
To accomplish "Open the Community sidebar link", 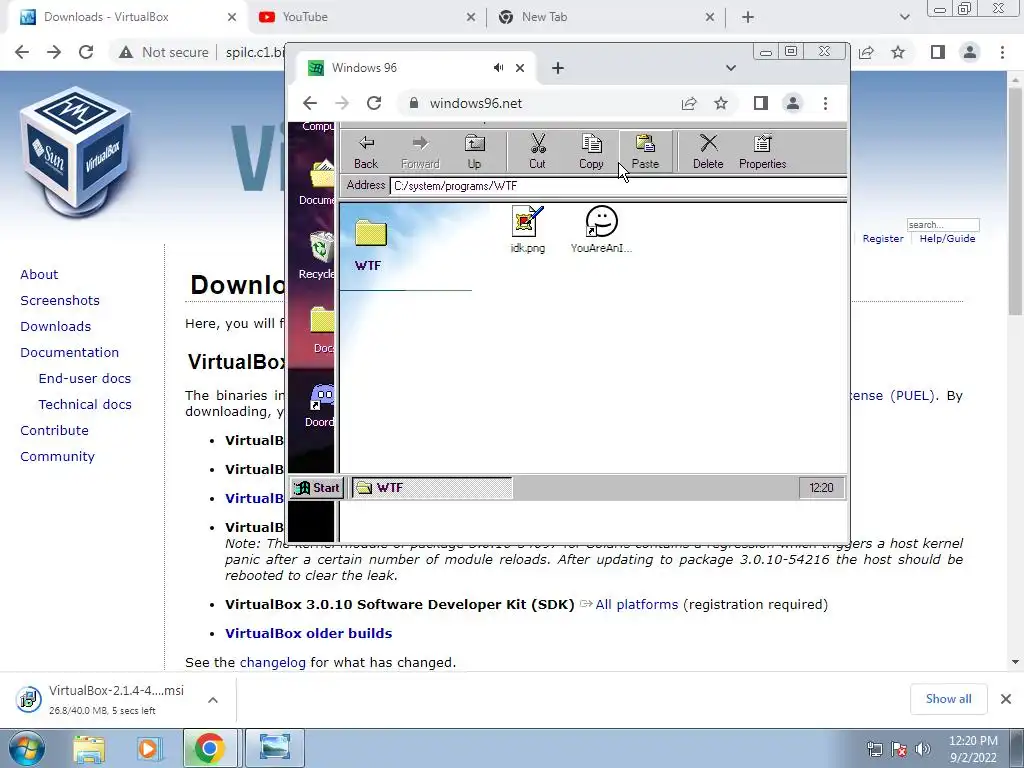I will tap(57, 457).
